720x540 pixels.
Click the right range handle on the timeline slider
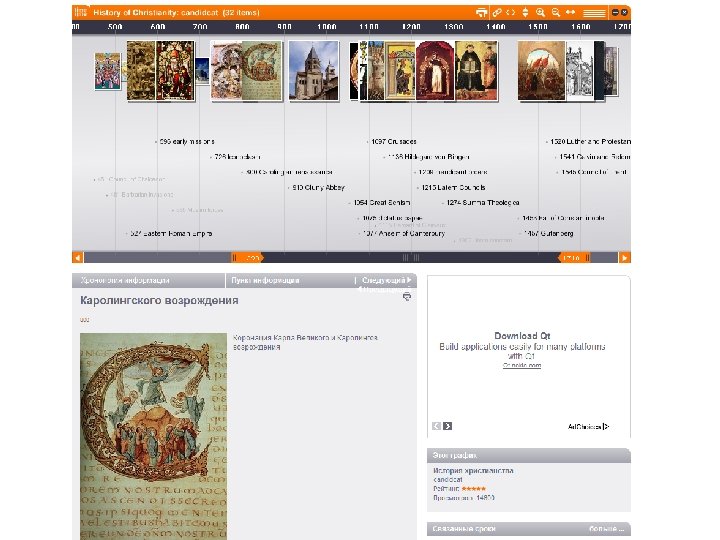coord(574,258)
